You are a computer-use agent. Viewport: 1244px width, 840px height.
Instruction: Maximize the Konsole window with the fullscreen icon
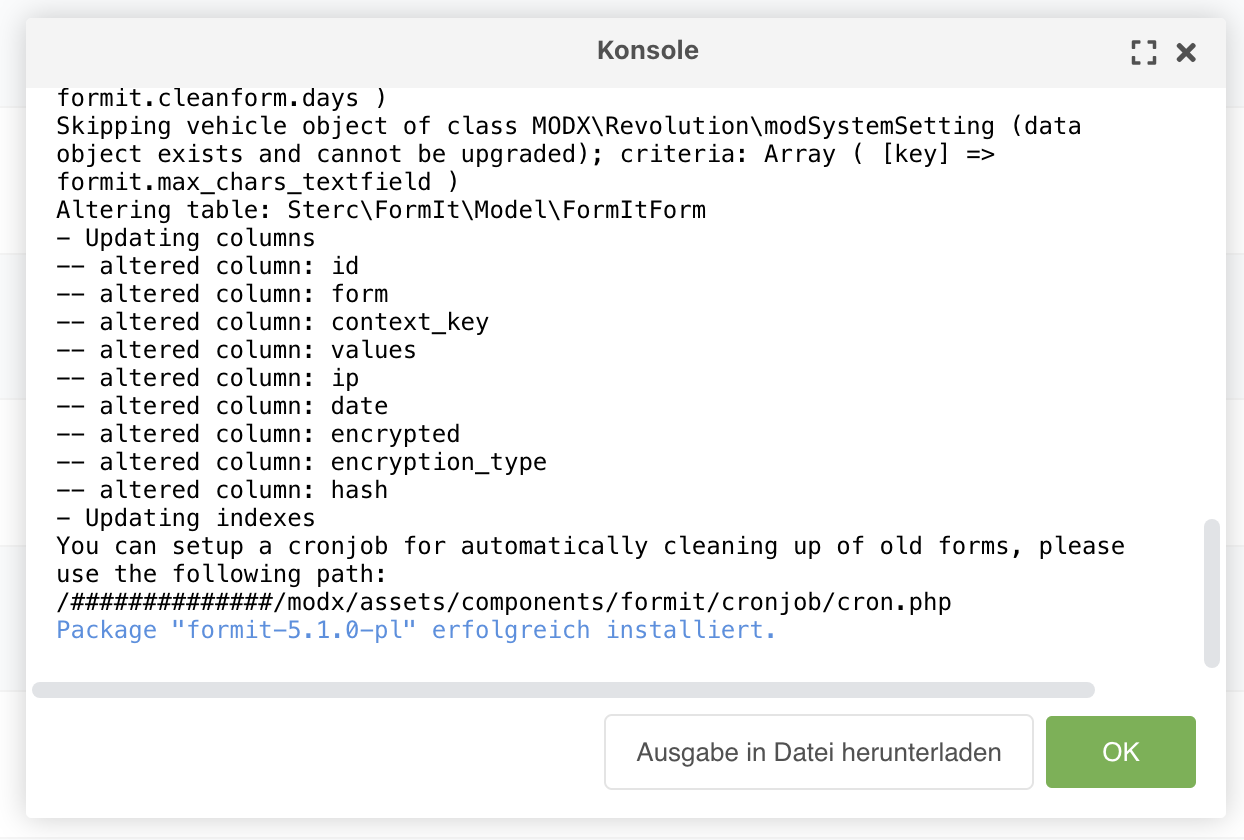pyautogui.click(x=1143, y=52)
